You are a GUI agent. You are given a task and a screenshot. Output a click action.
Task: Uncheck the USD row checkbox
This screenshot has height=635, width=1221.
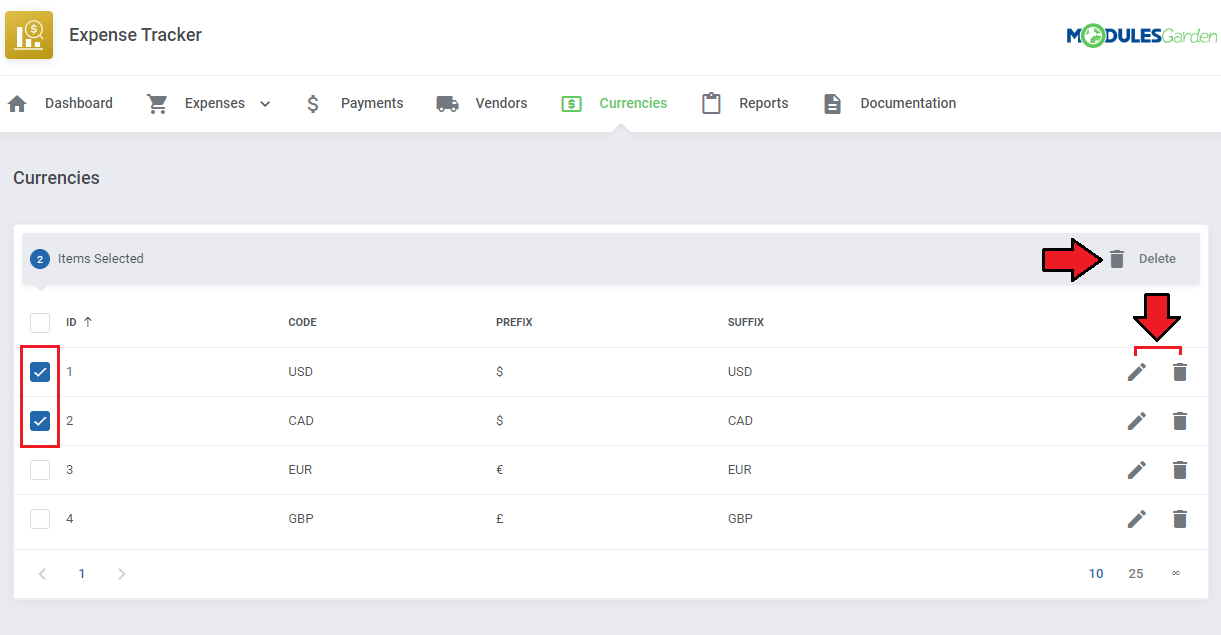40,372
